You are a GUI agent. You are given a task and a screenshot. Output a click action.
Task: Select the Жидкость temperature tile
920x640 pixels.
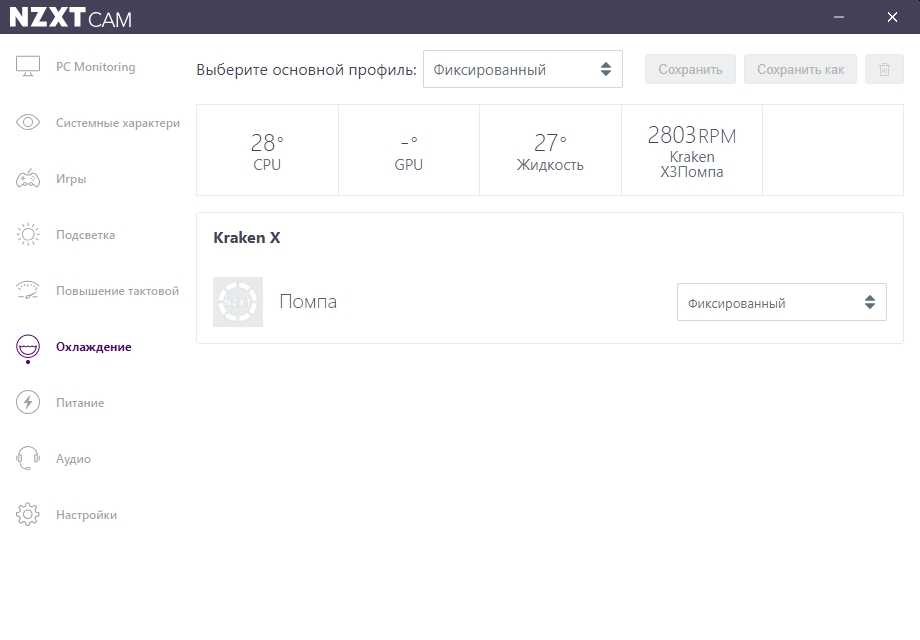550,150
